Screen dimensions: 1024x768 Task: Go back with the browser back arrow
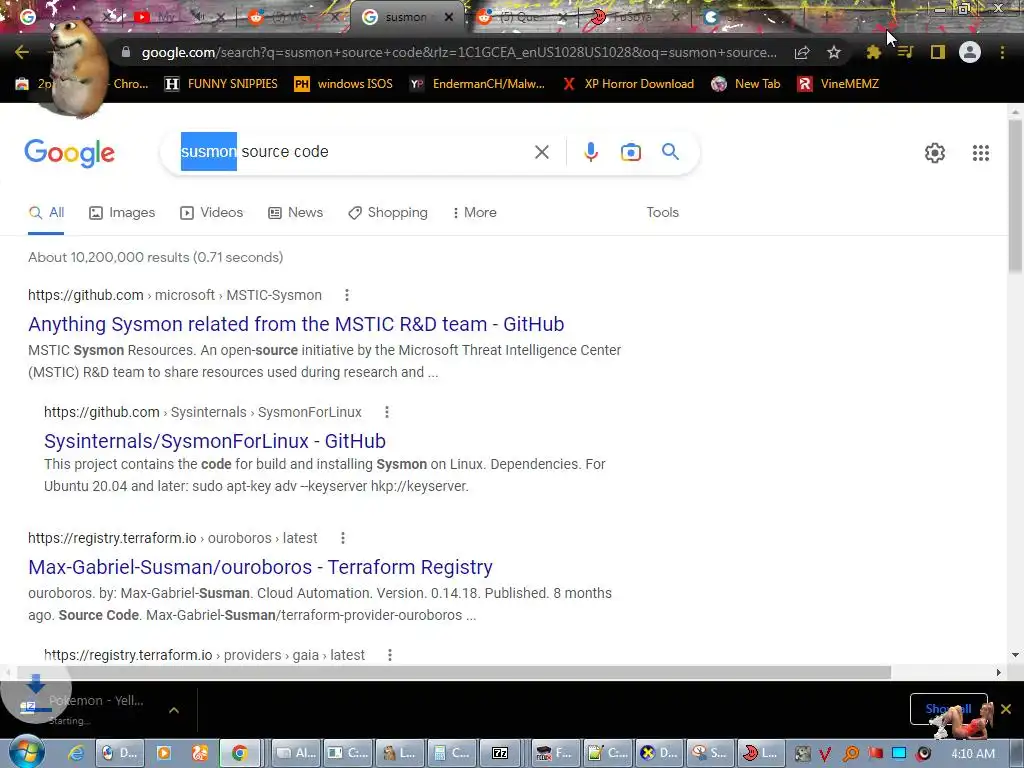22,52
